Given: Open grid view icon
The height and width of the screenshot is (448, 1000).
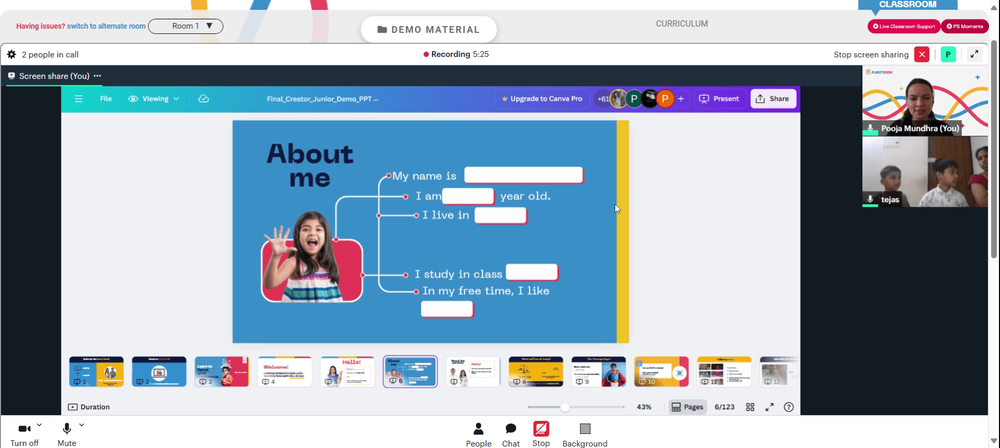Looking at the screenshot, I should (750, 407).
